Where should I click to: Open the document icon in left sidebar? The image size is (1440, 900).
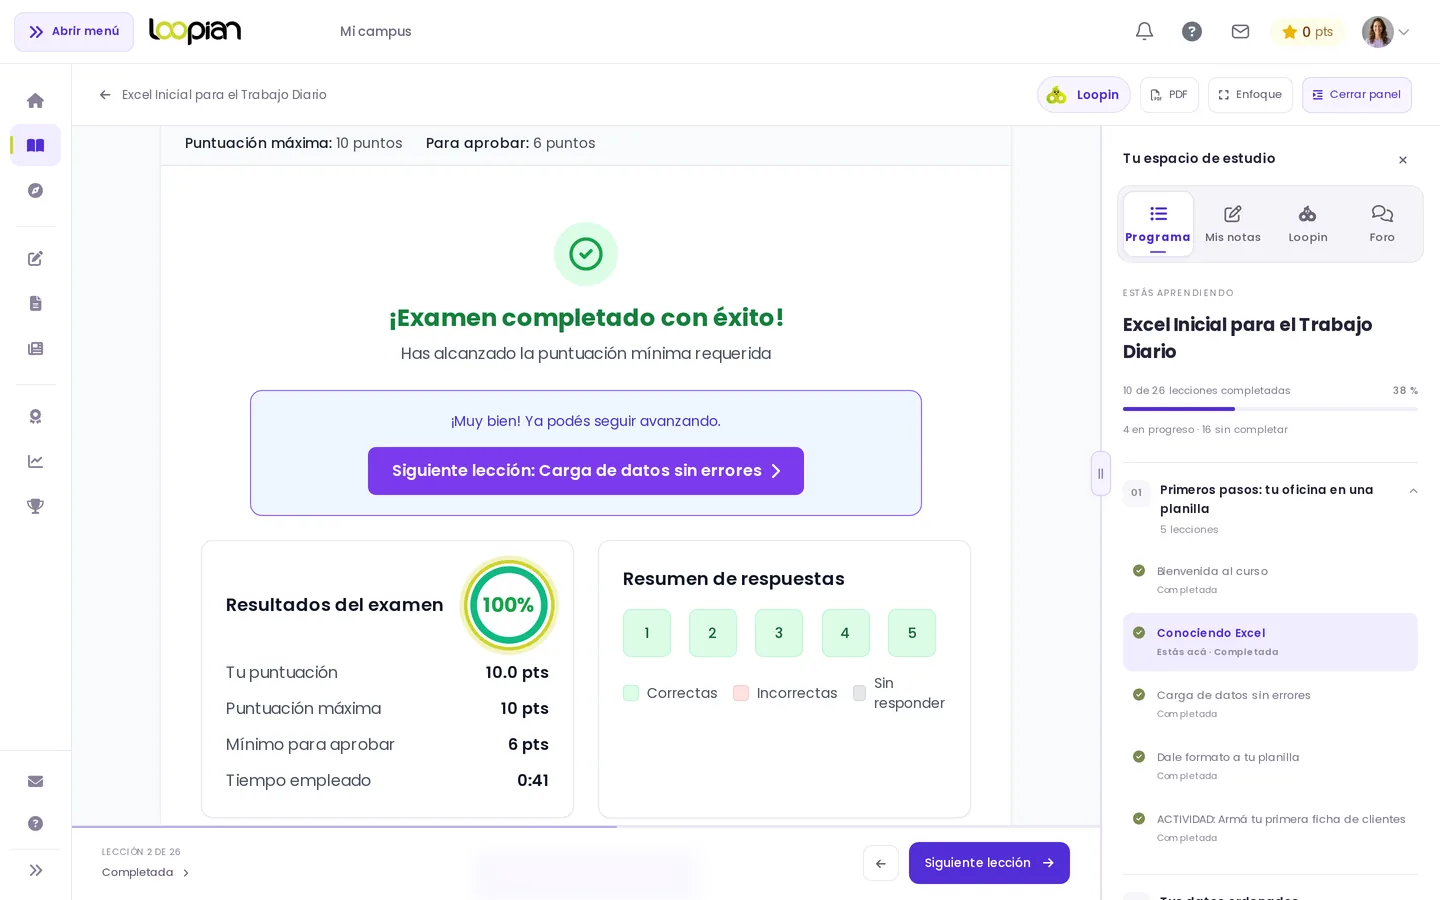pyautogui.click(x=35, y=304)
